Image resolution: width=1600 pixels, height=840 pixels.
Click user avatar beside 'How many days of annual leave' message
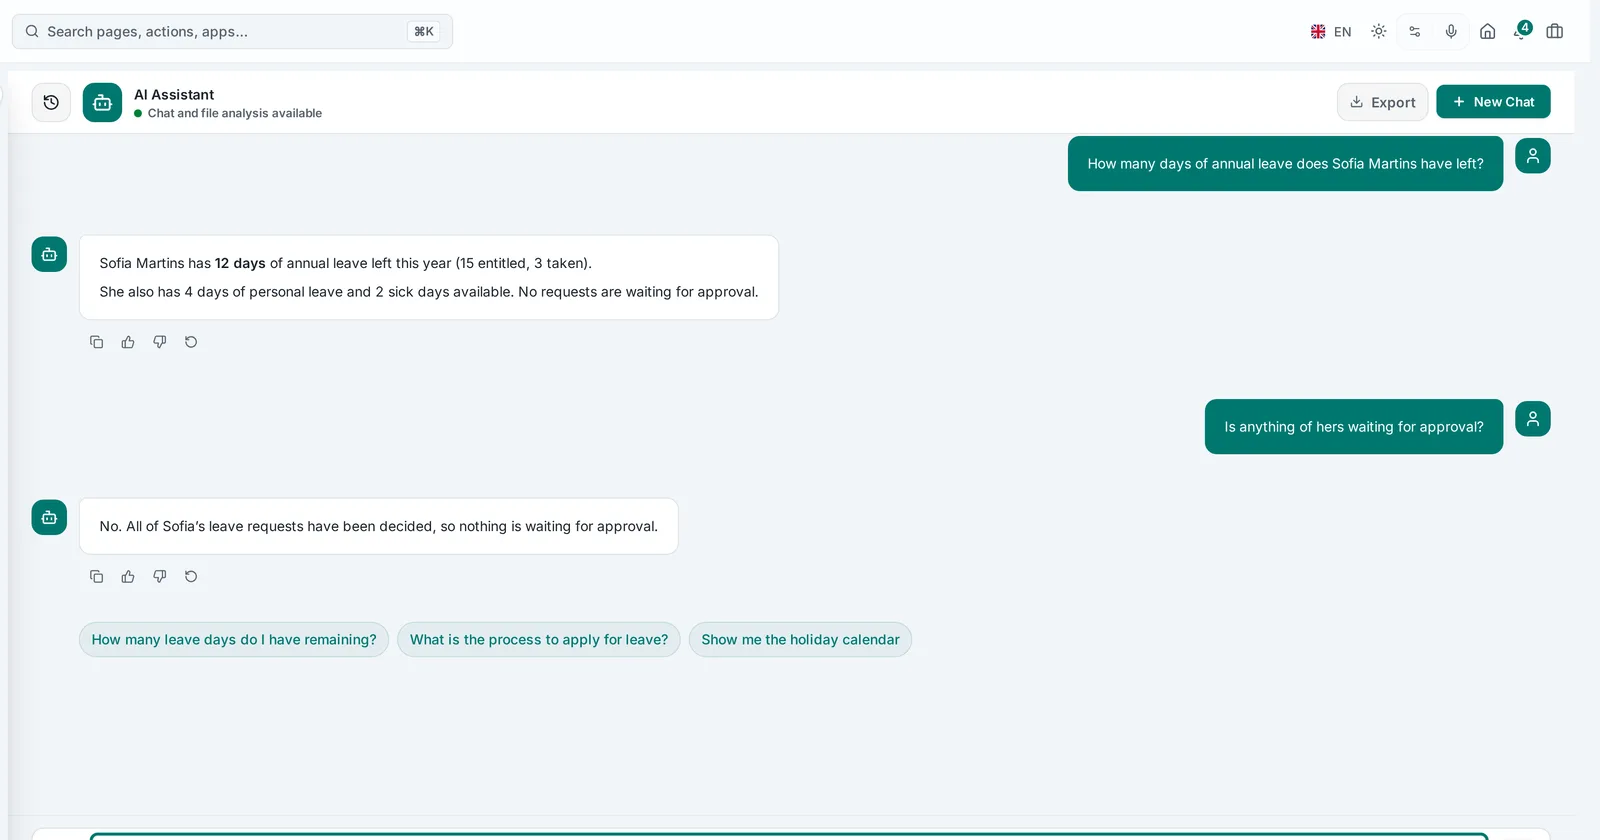pos(1533,156)
